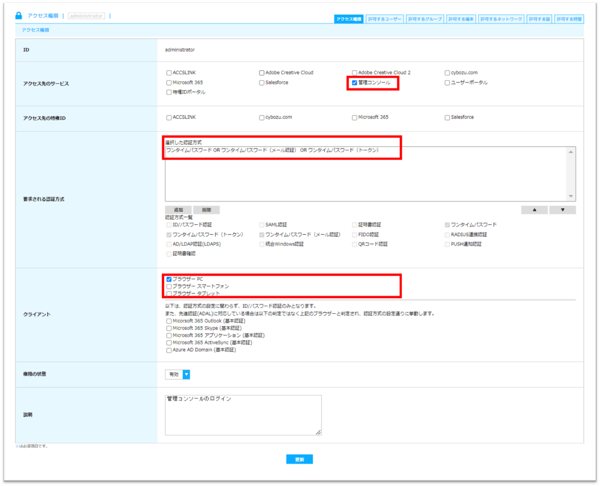Check cybozu.com in the アクセス先のサービス row
The height and width of the screenshot is (486, 600).
447,73
